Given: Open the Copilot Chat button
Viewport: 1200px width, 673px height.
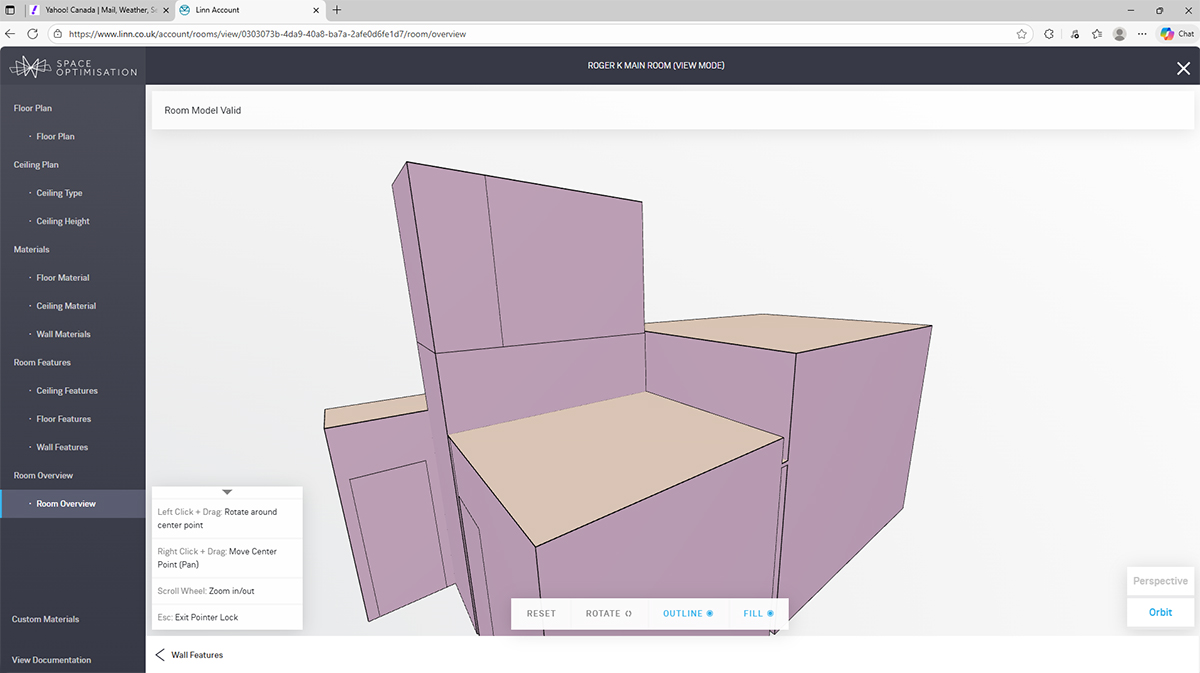Looking at the screenshot, I should (1177, 33).
